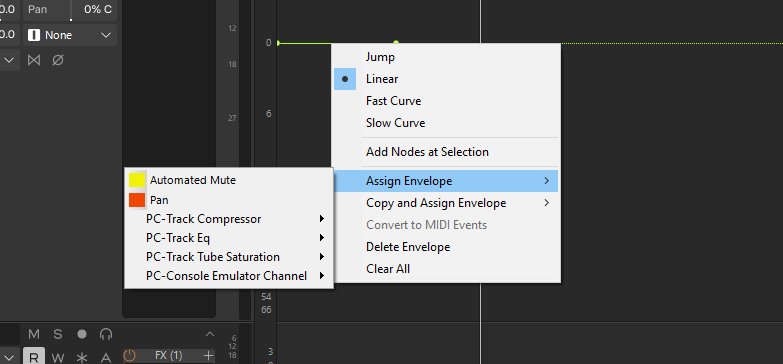Toggle the archive A button

pos(106,357)
